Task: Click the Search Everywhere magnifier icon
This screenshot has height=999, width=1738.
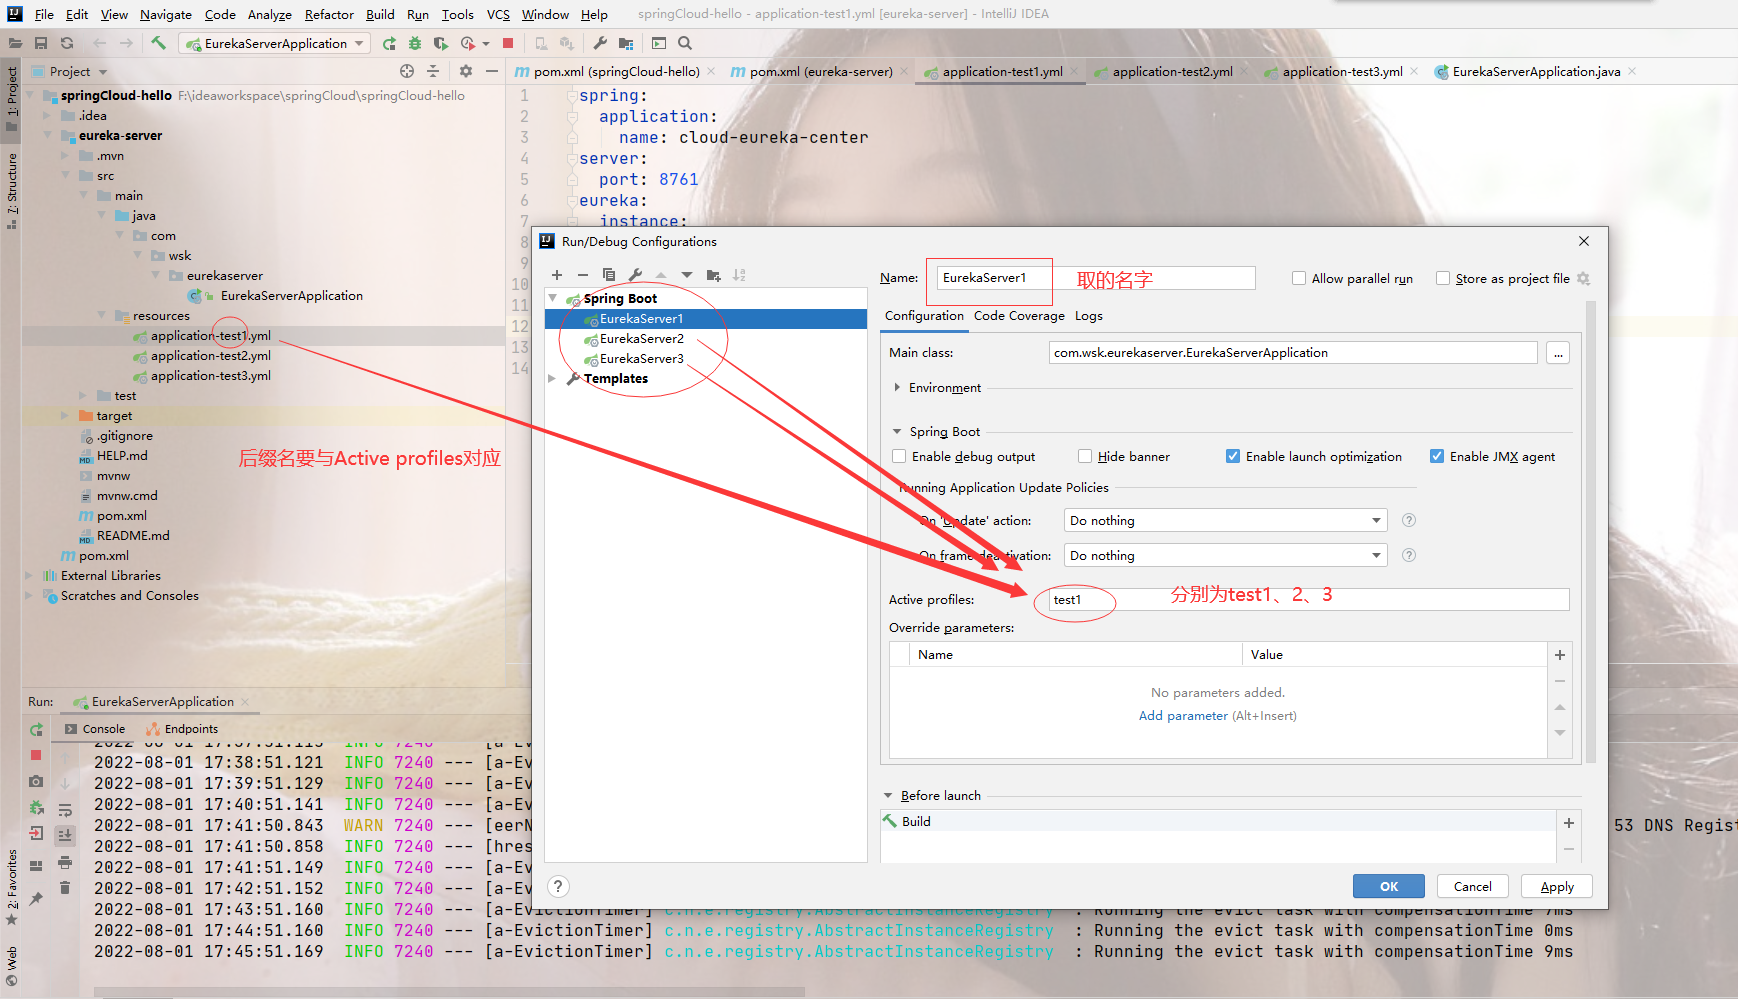Action: pos(685,43)
